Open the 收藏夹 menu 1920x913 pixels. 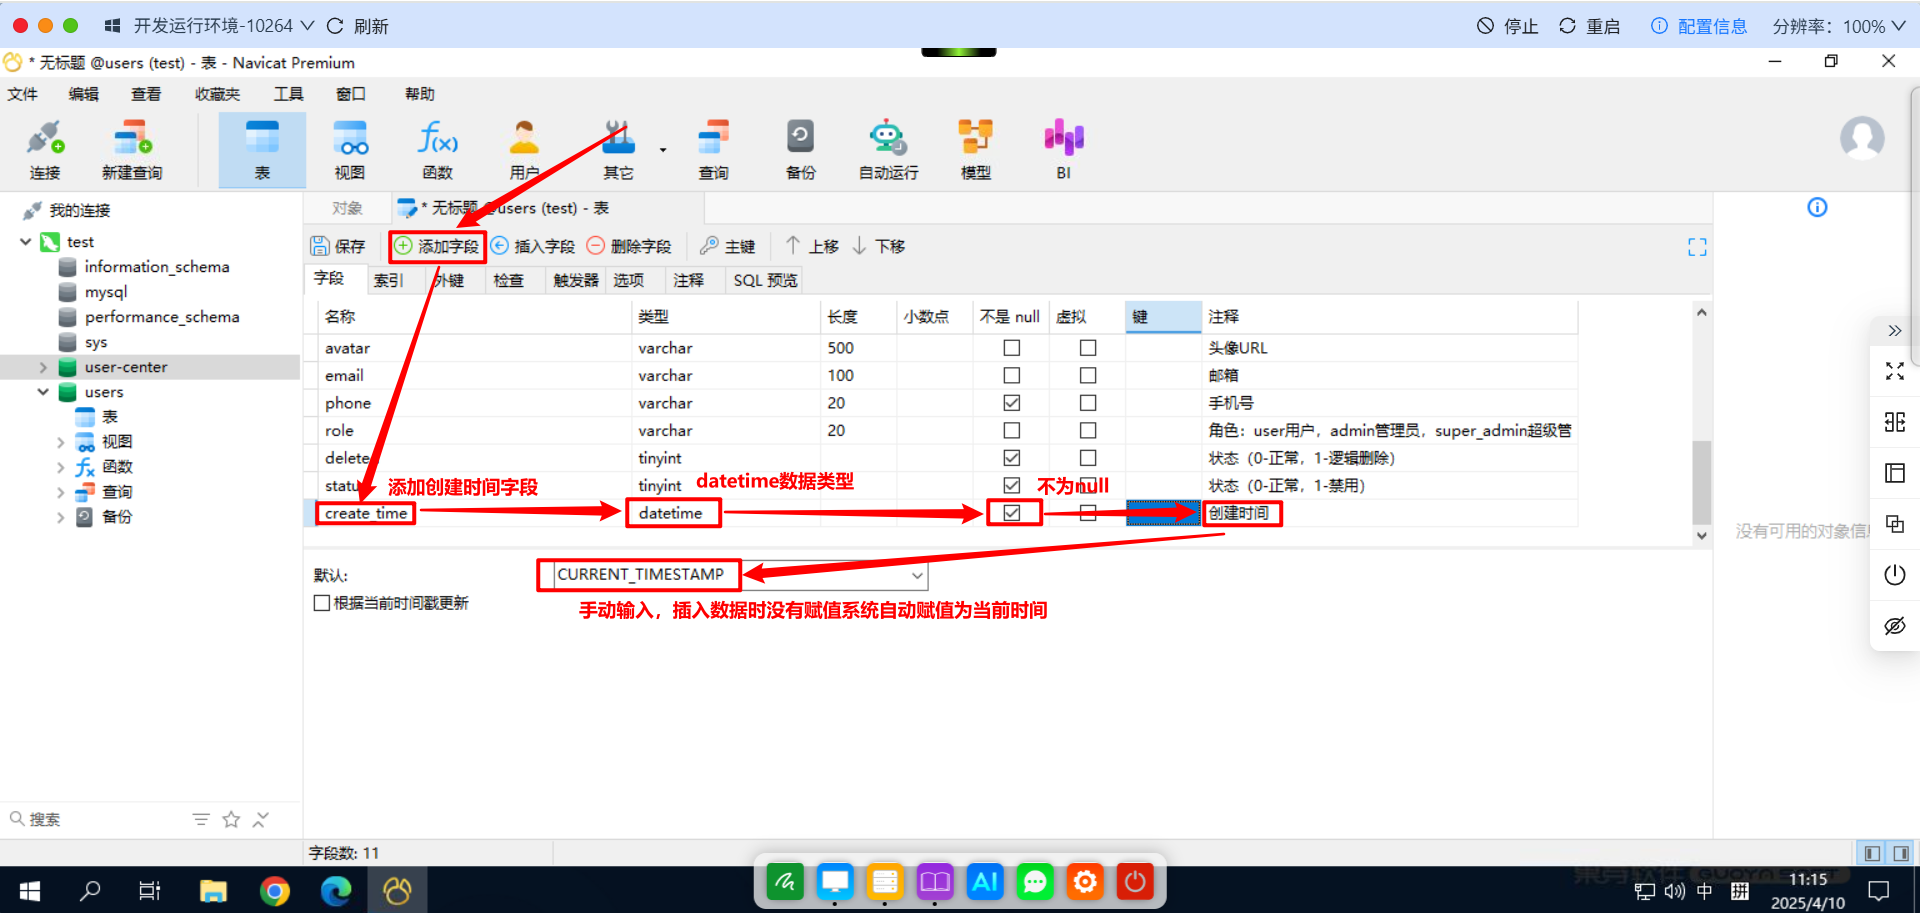pos(217,94)
